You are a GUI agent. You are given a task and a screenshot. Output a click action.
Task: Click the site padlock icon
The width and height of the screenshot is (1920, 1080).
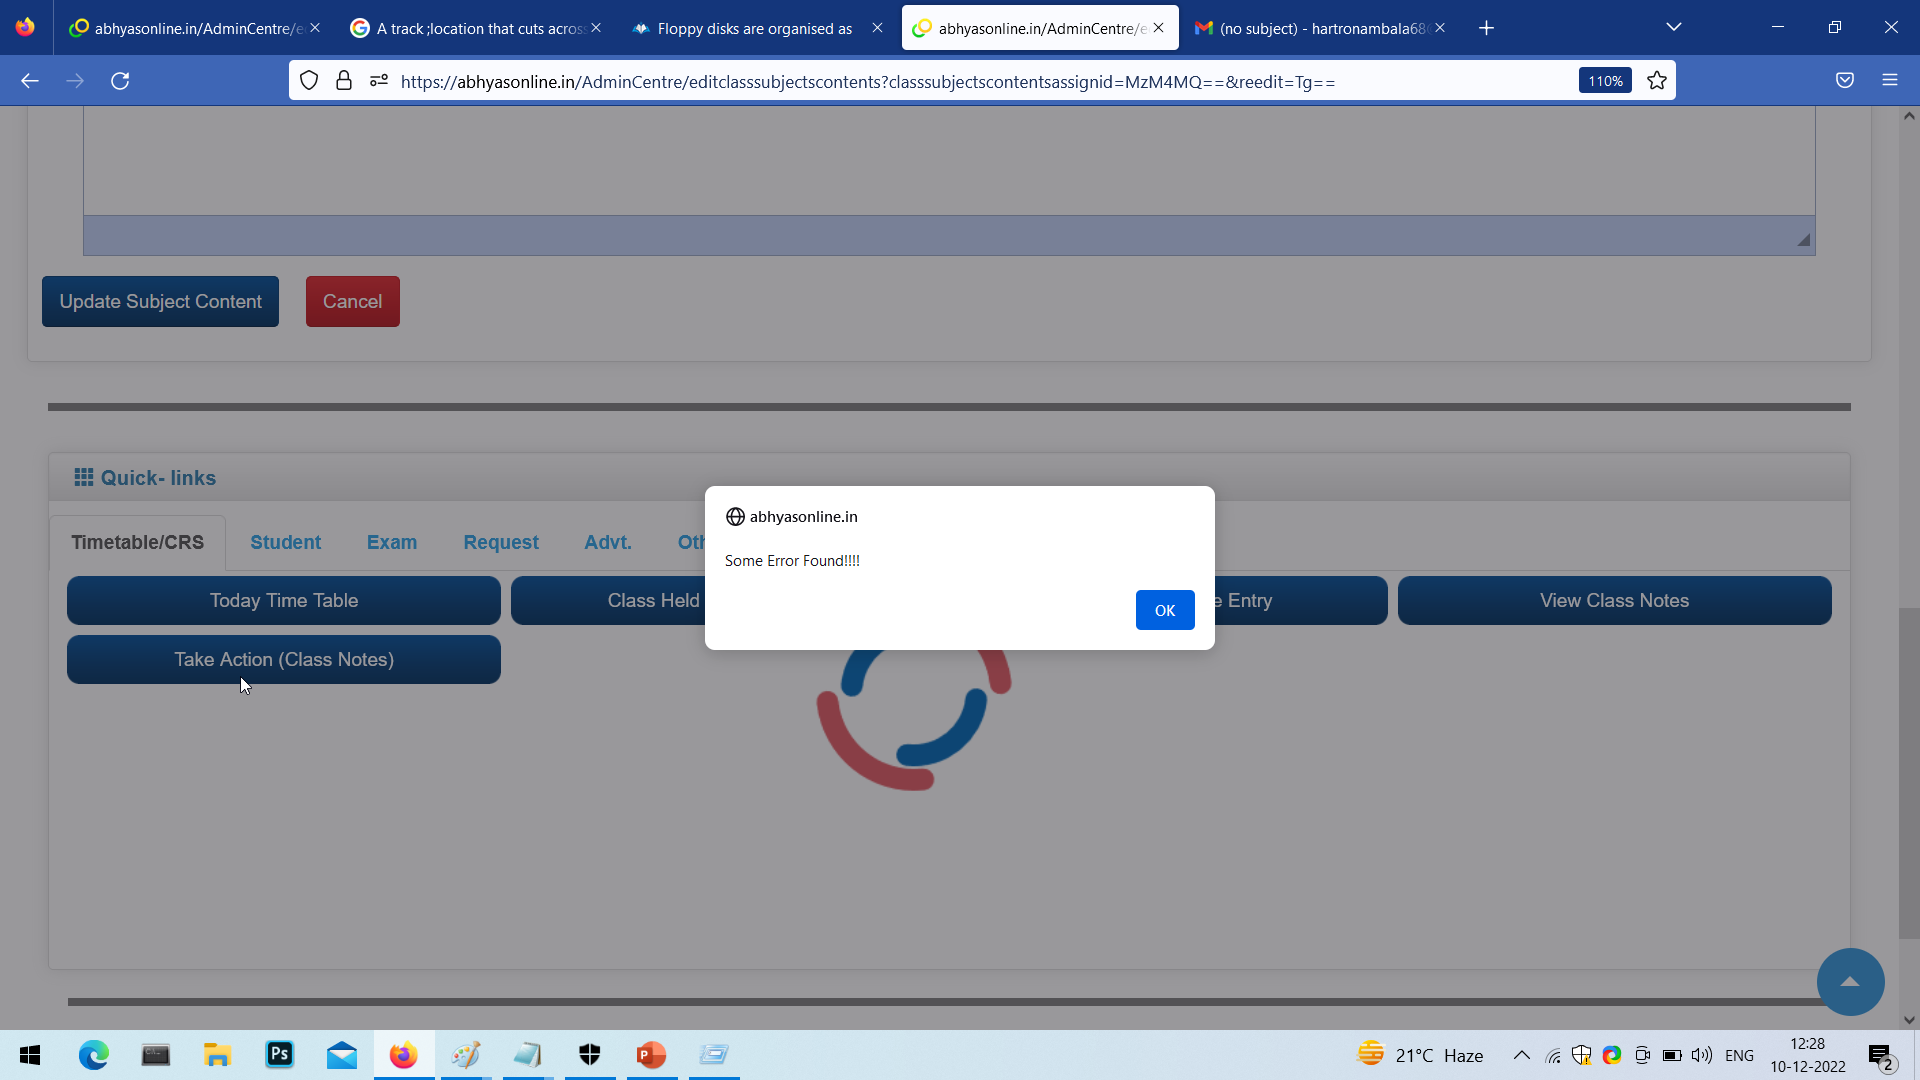[x=344, y=81]
